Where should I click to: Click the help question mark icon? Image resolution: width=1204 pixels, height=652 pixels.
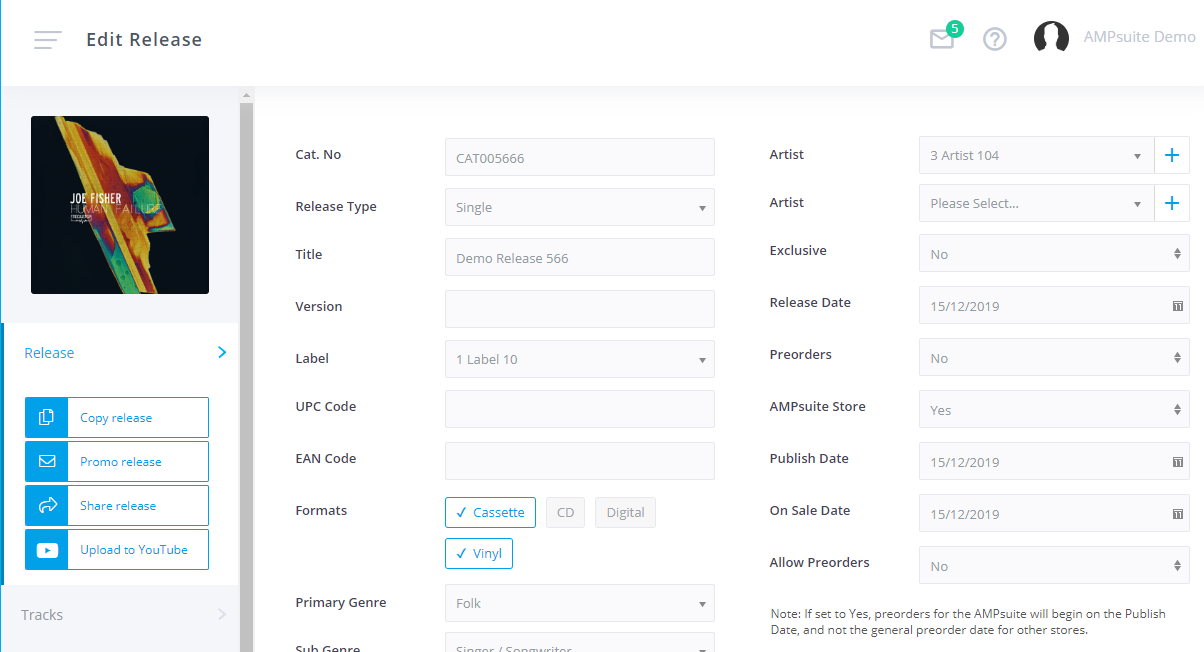[994, 39]
